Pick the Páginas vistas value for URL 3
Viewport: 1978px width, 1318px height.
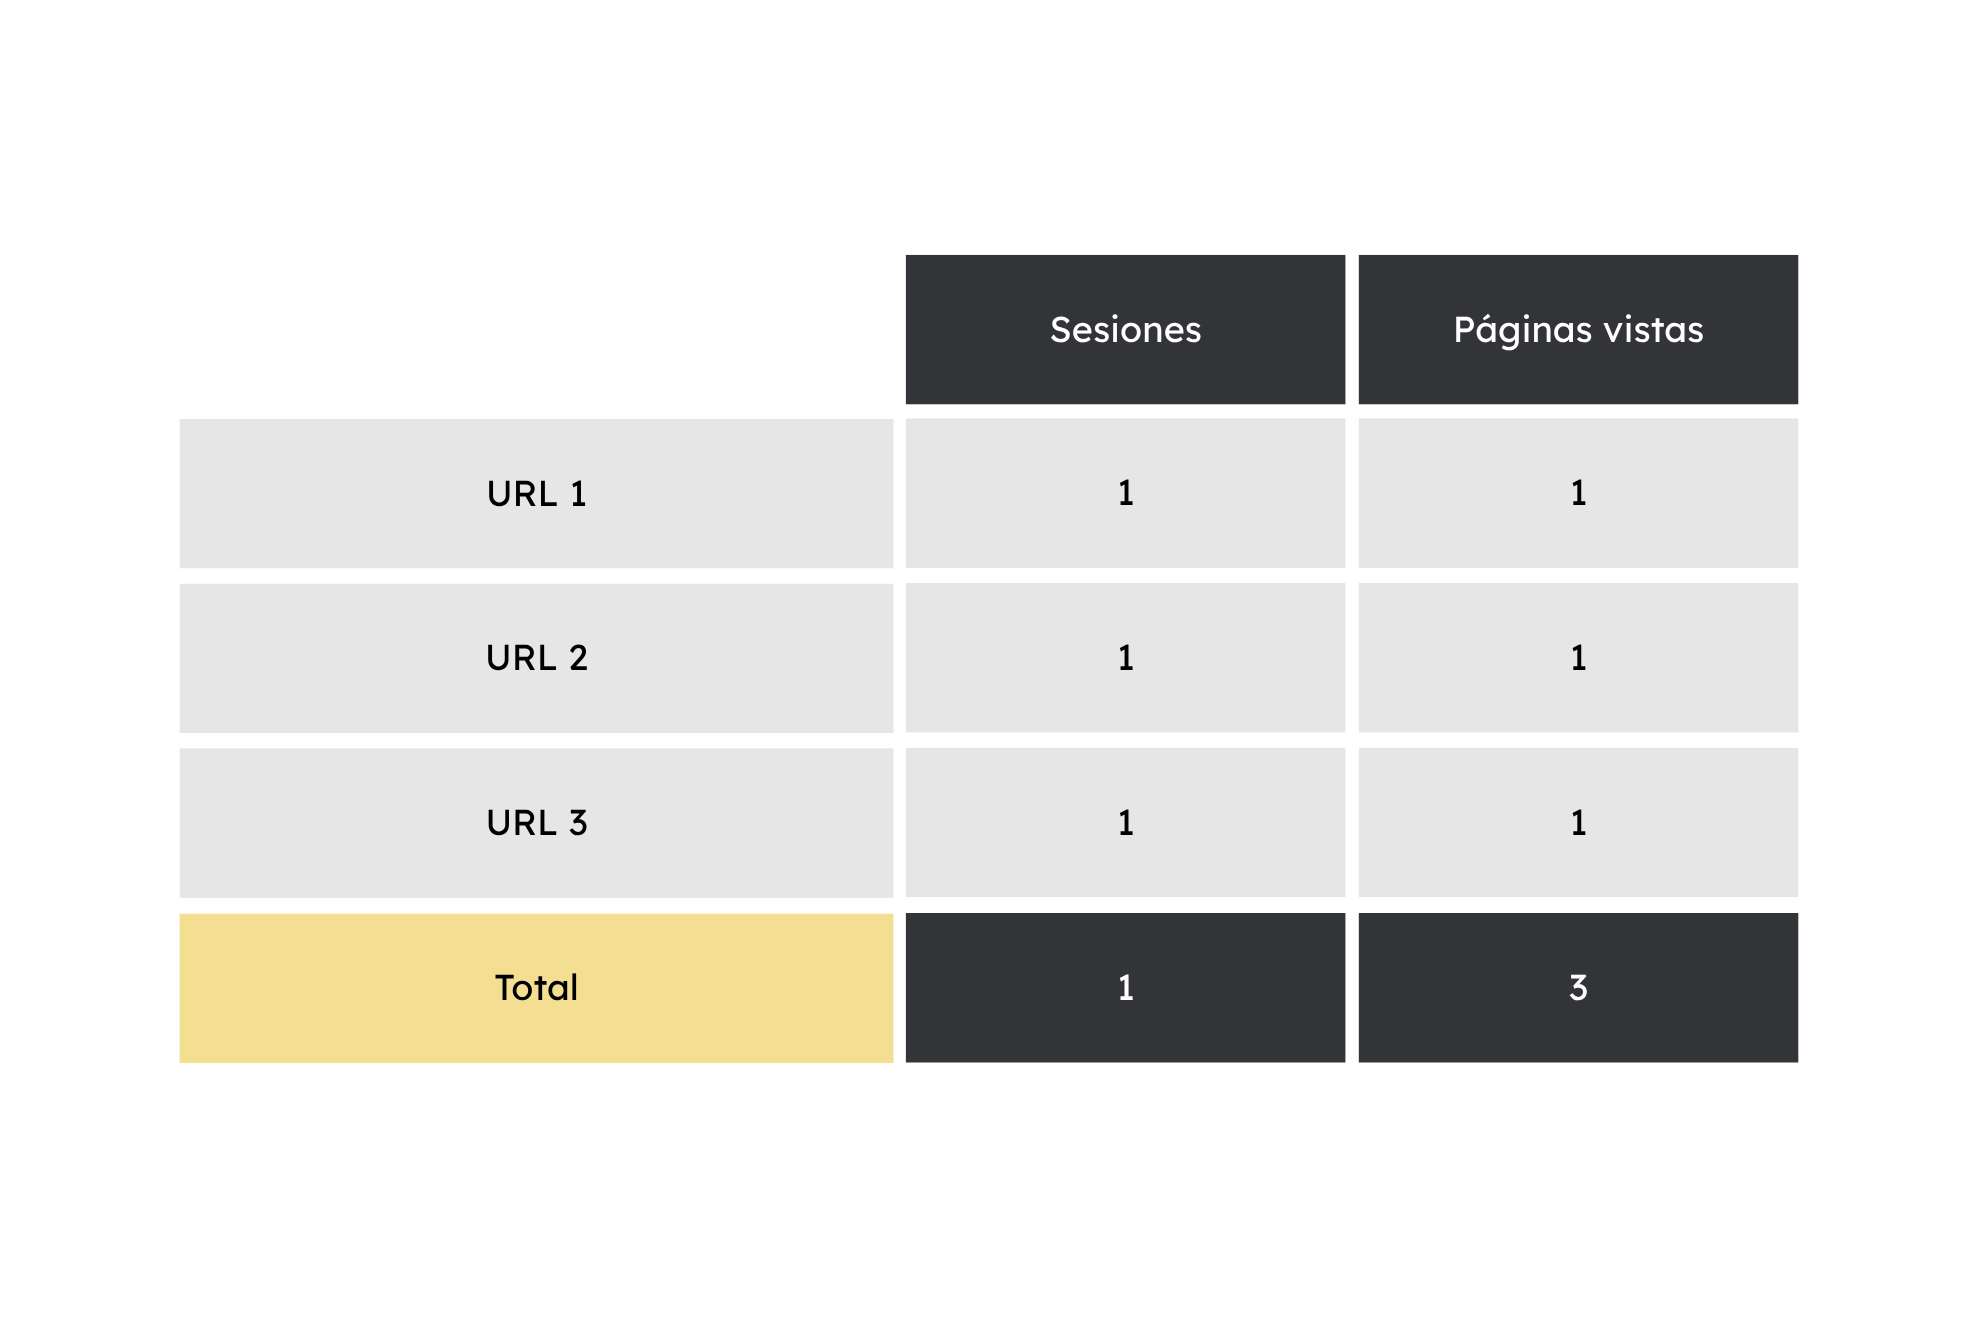1577,823
